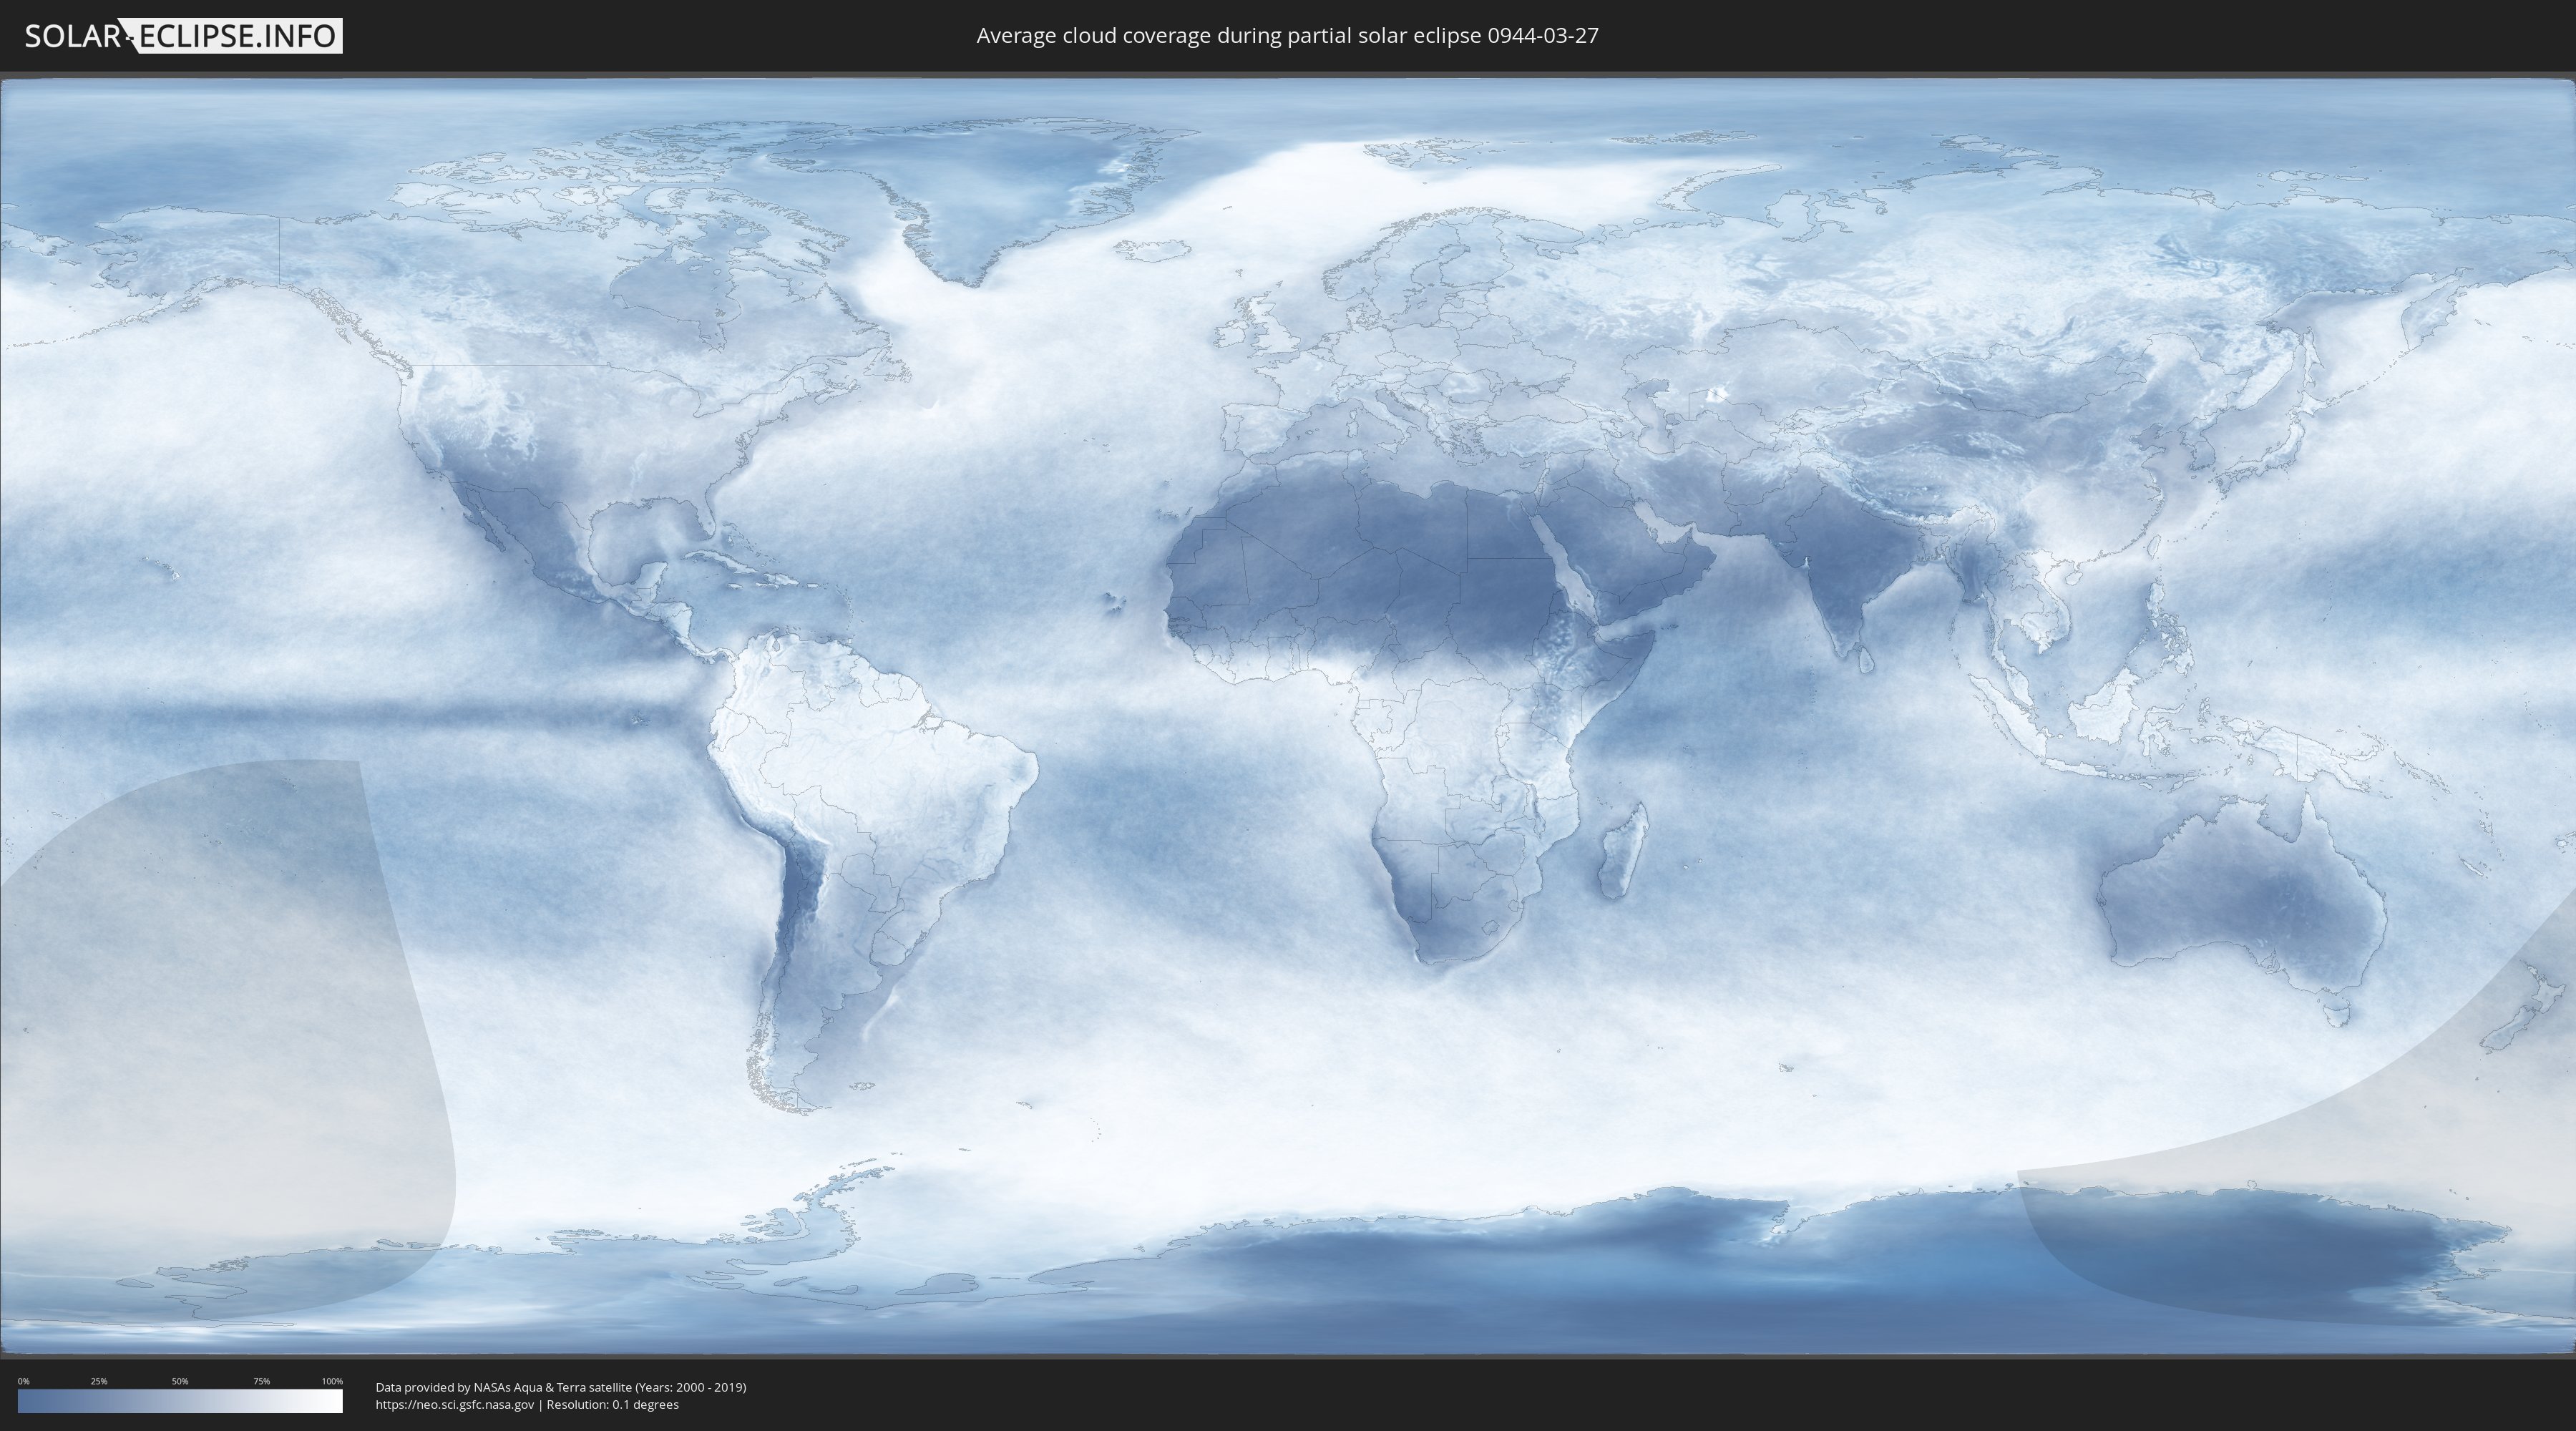Click the neo.sci.gsfc.nasa.gov URL text
Image resolution: width=2576 pixels, height=1431 pixels.
tap(455, 1405)
